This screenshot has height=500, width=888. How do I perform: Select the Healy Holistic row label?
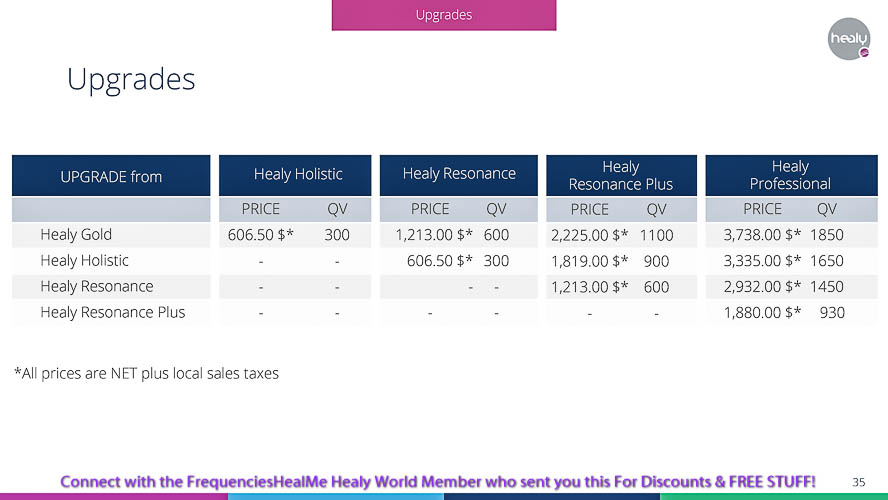click(84, 260)
